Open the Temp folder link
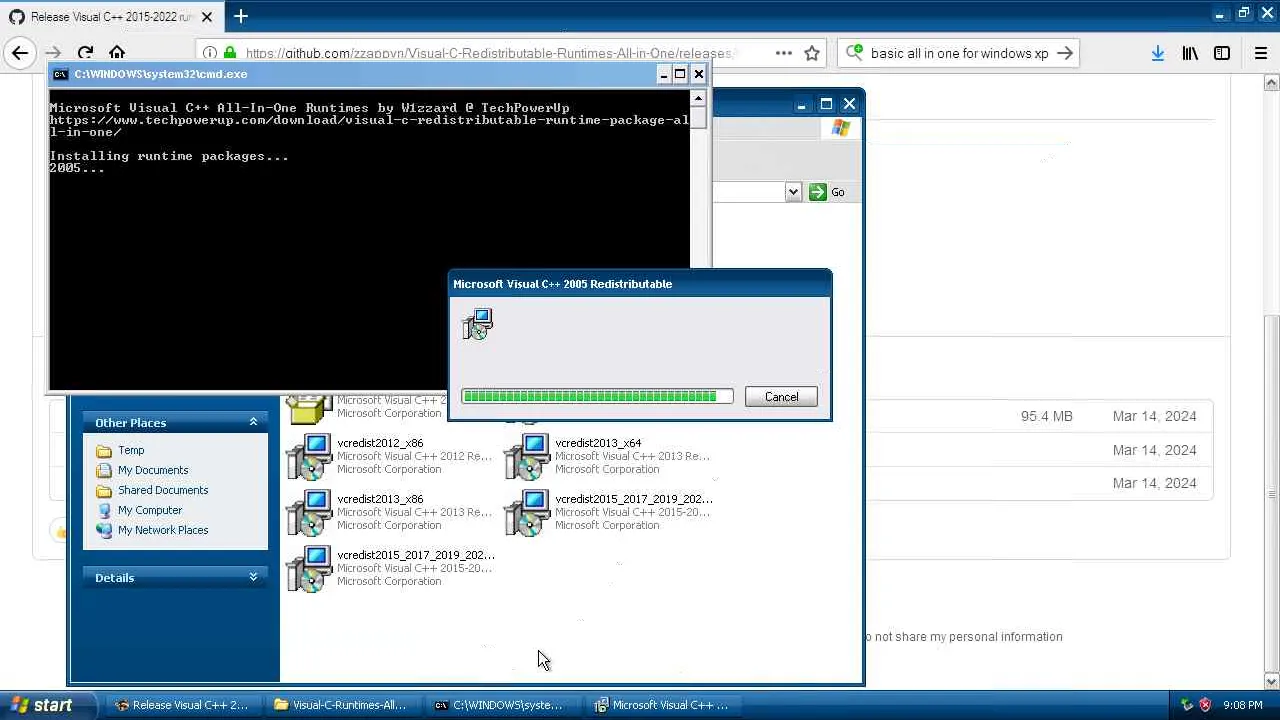1280x720 pixels. (131, 450)
